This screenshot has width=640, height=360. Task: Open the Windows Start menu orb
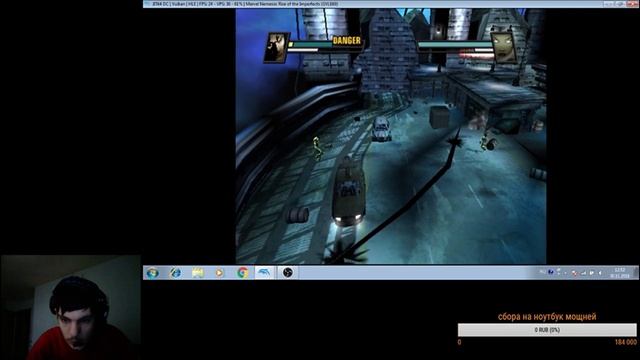(x=153, y=273)
